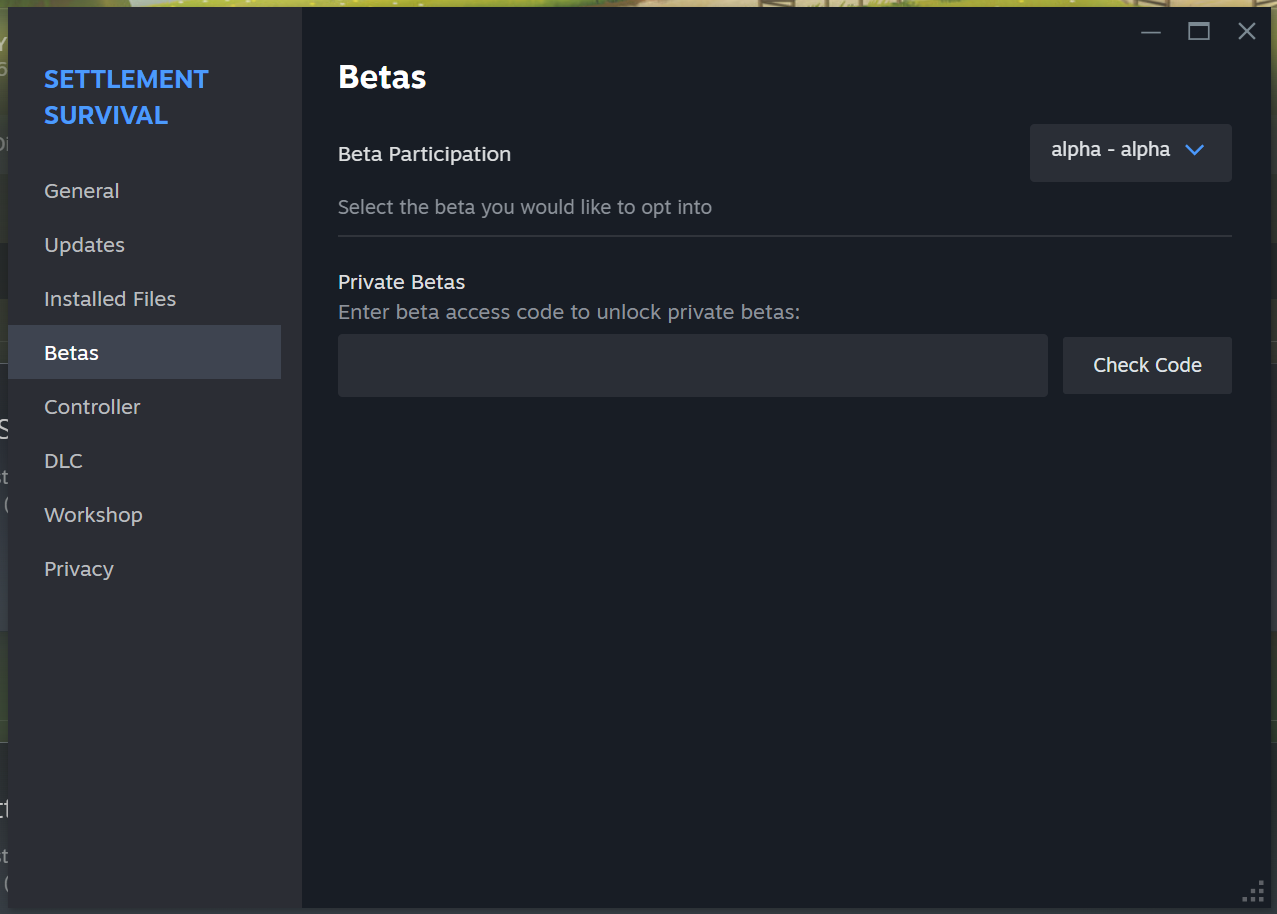The image size is (1277, 914).
Task: Open the Controller settings
Action: click(92, 407)
